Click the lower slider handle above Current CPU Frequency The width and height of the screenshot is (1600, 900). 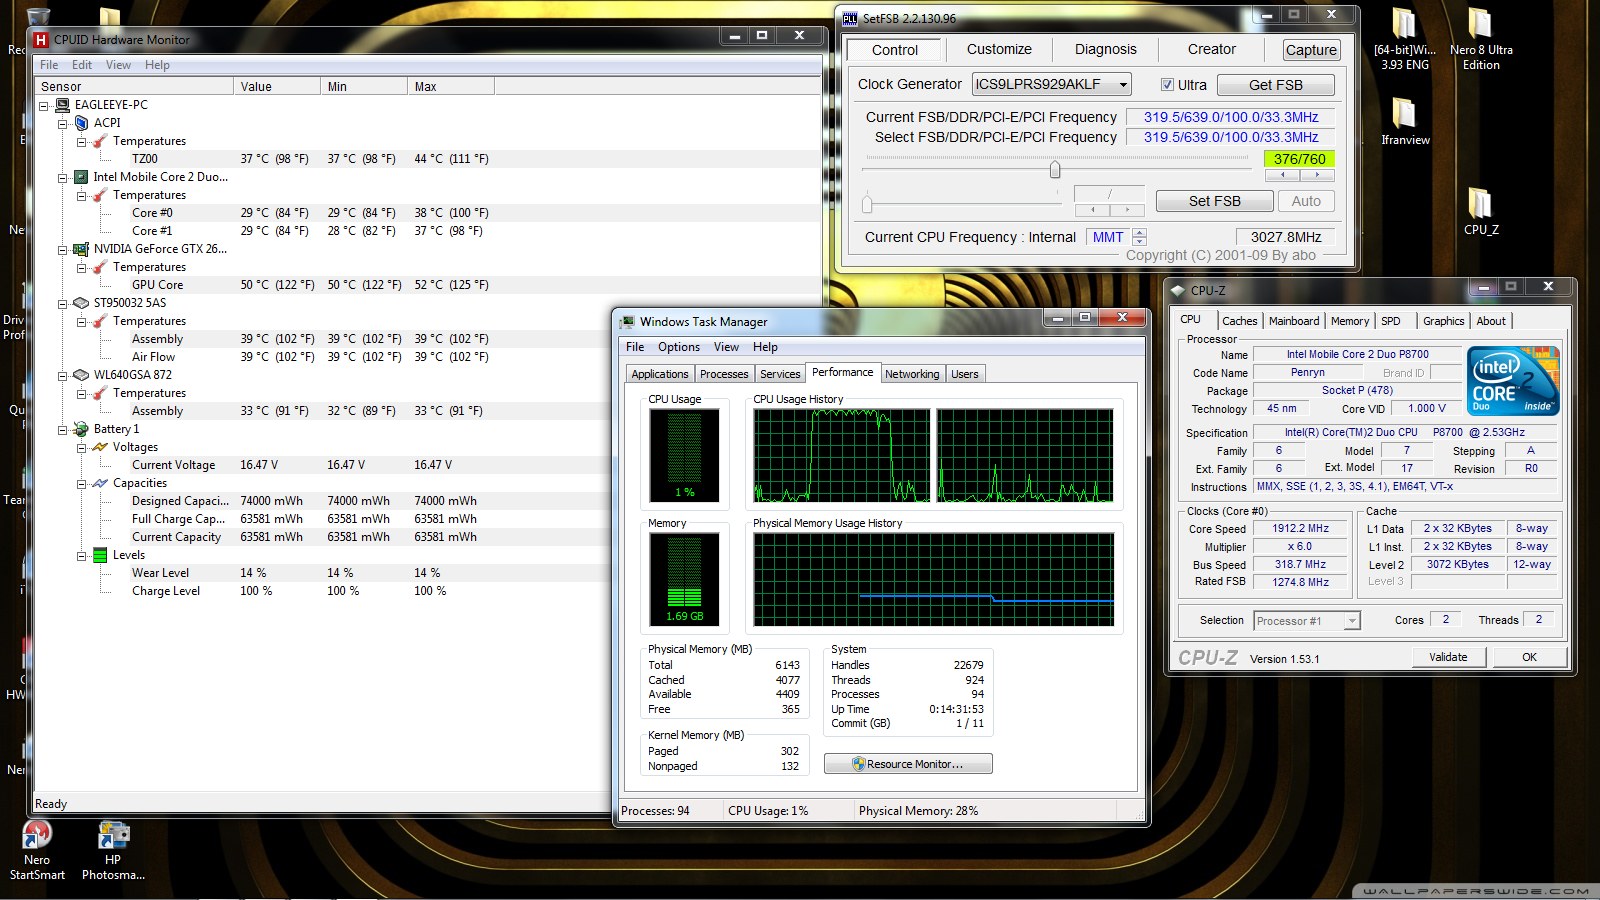(867, 204)
